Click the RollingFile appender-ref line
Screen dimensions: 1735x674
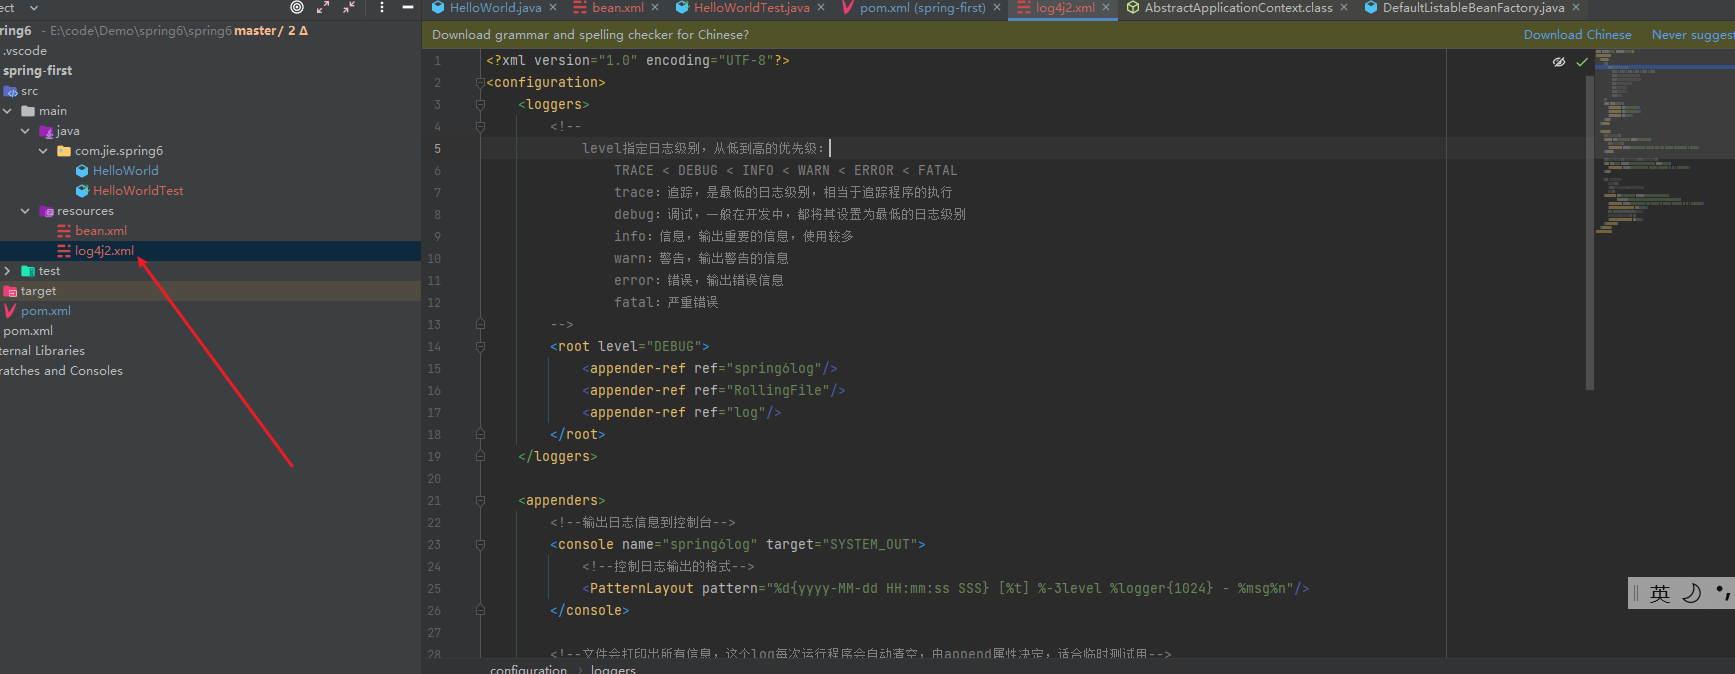pyautogui.click(x=713, y=391)
